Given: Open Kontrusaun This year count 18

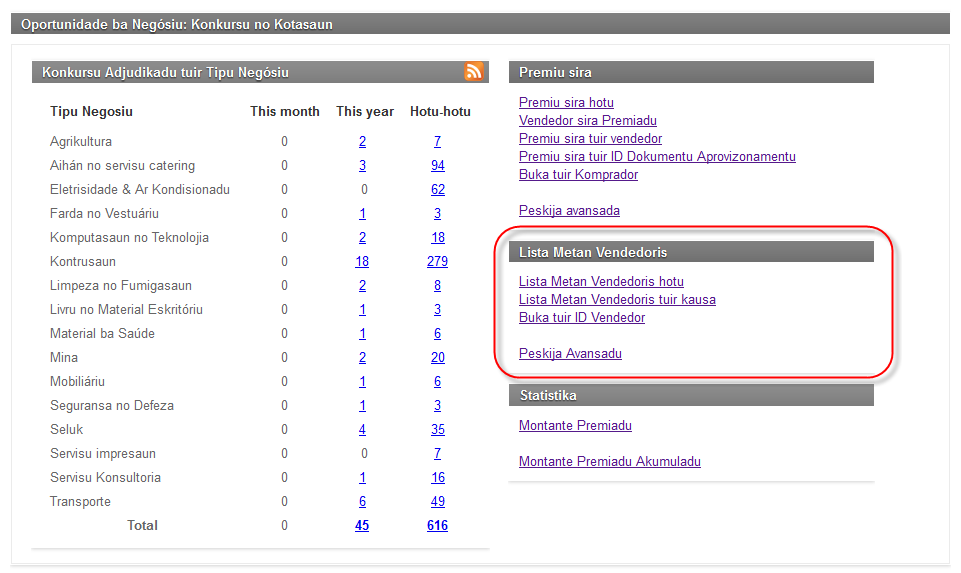Looking at the screenshot, I should 362,262.
